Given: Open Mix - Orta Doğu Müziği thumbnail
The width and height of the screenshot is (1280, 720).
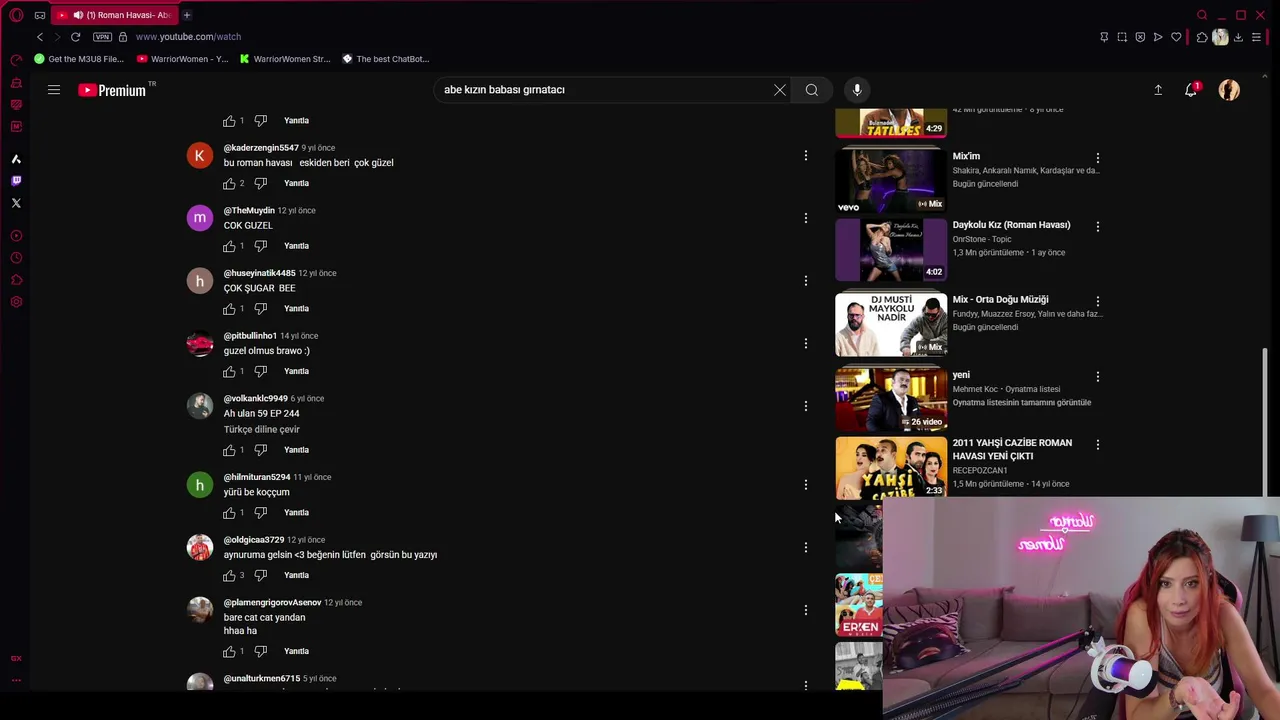Looking at the screenshot, I should point(891,324).
